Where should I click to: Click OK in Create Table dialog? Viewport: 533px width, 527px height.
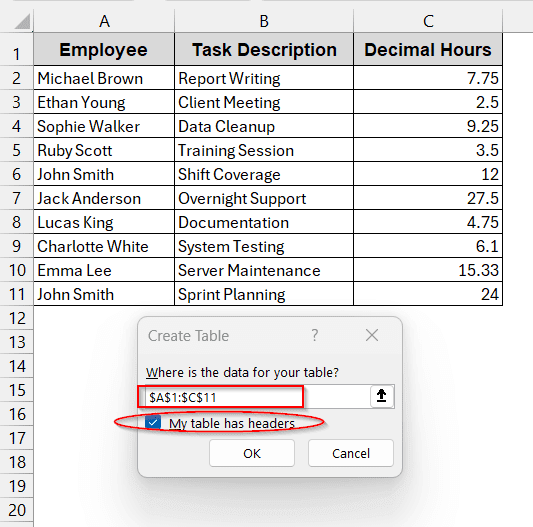click(252, 453)
